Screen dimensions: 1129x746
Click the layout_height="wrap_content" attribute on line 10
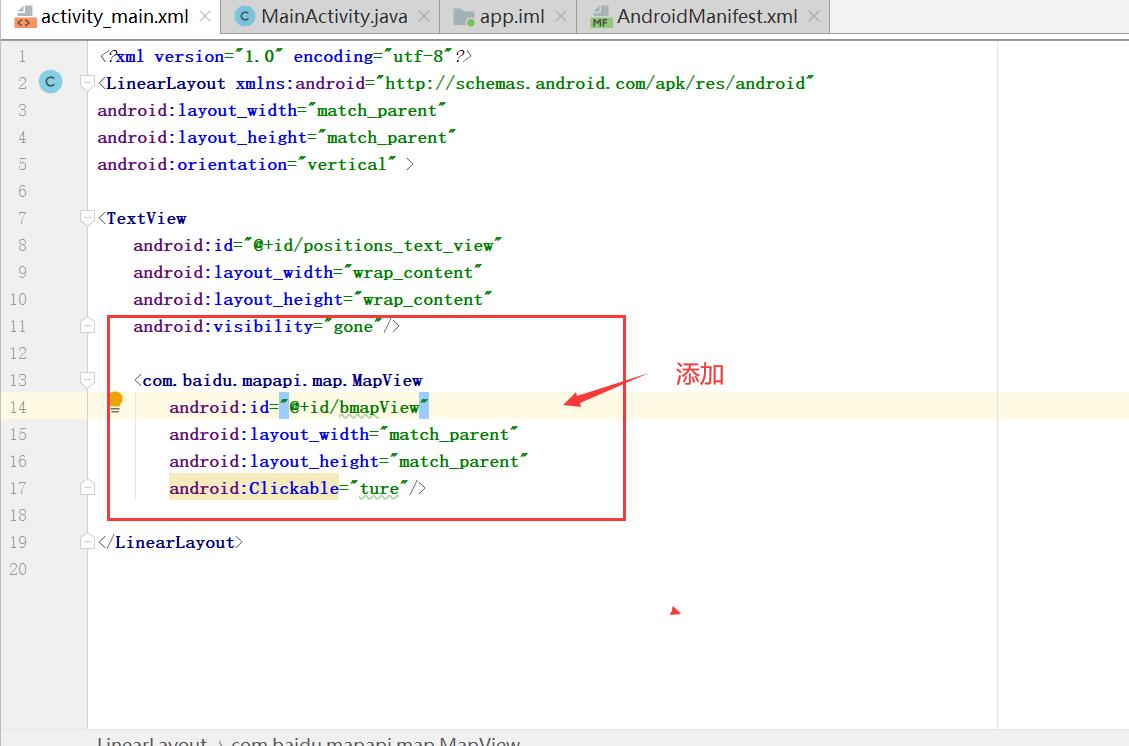click(312, 300)
